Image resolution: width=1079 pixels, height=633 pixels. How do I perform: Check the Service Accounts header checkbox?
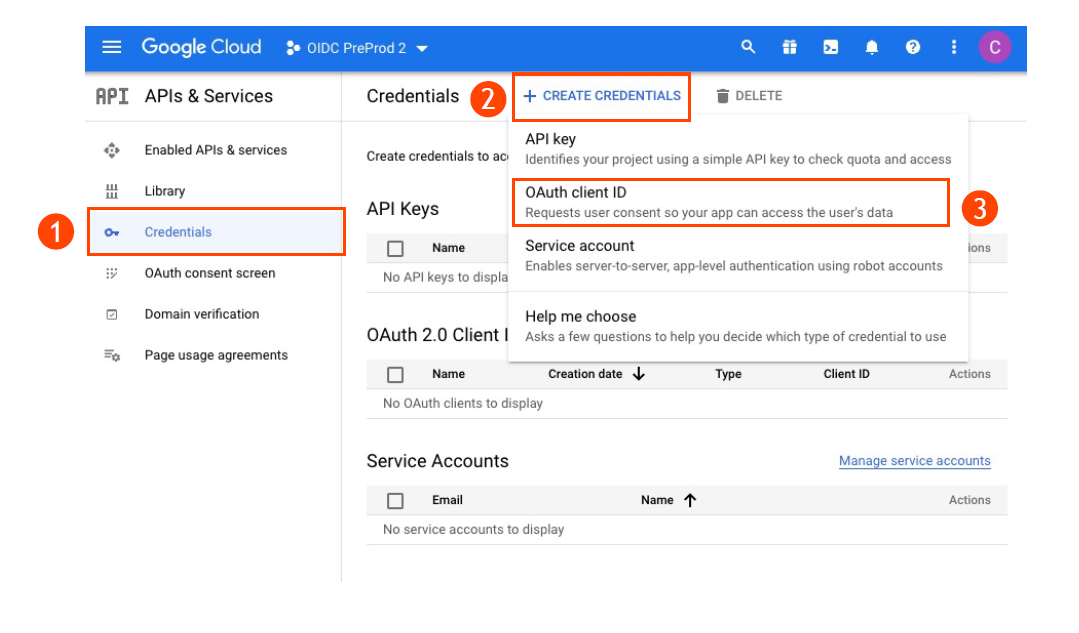pos(395,500)
